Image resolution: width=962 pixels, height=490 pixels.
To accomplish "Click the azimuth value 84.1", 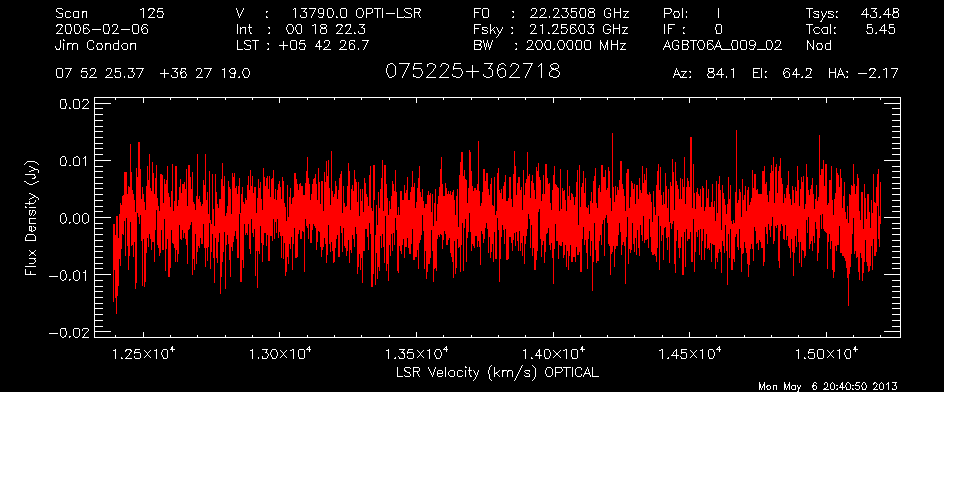I will click(x=722, y=74).
